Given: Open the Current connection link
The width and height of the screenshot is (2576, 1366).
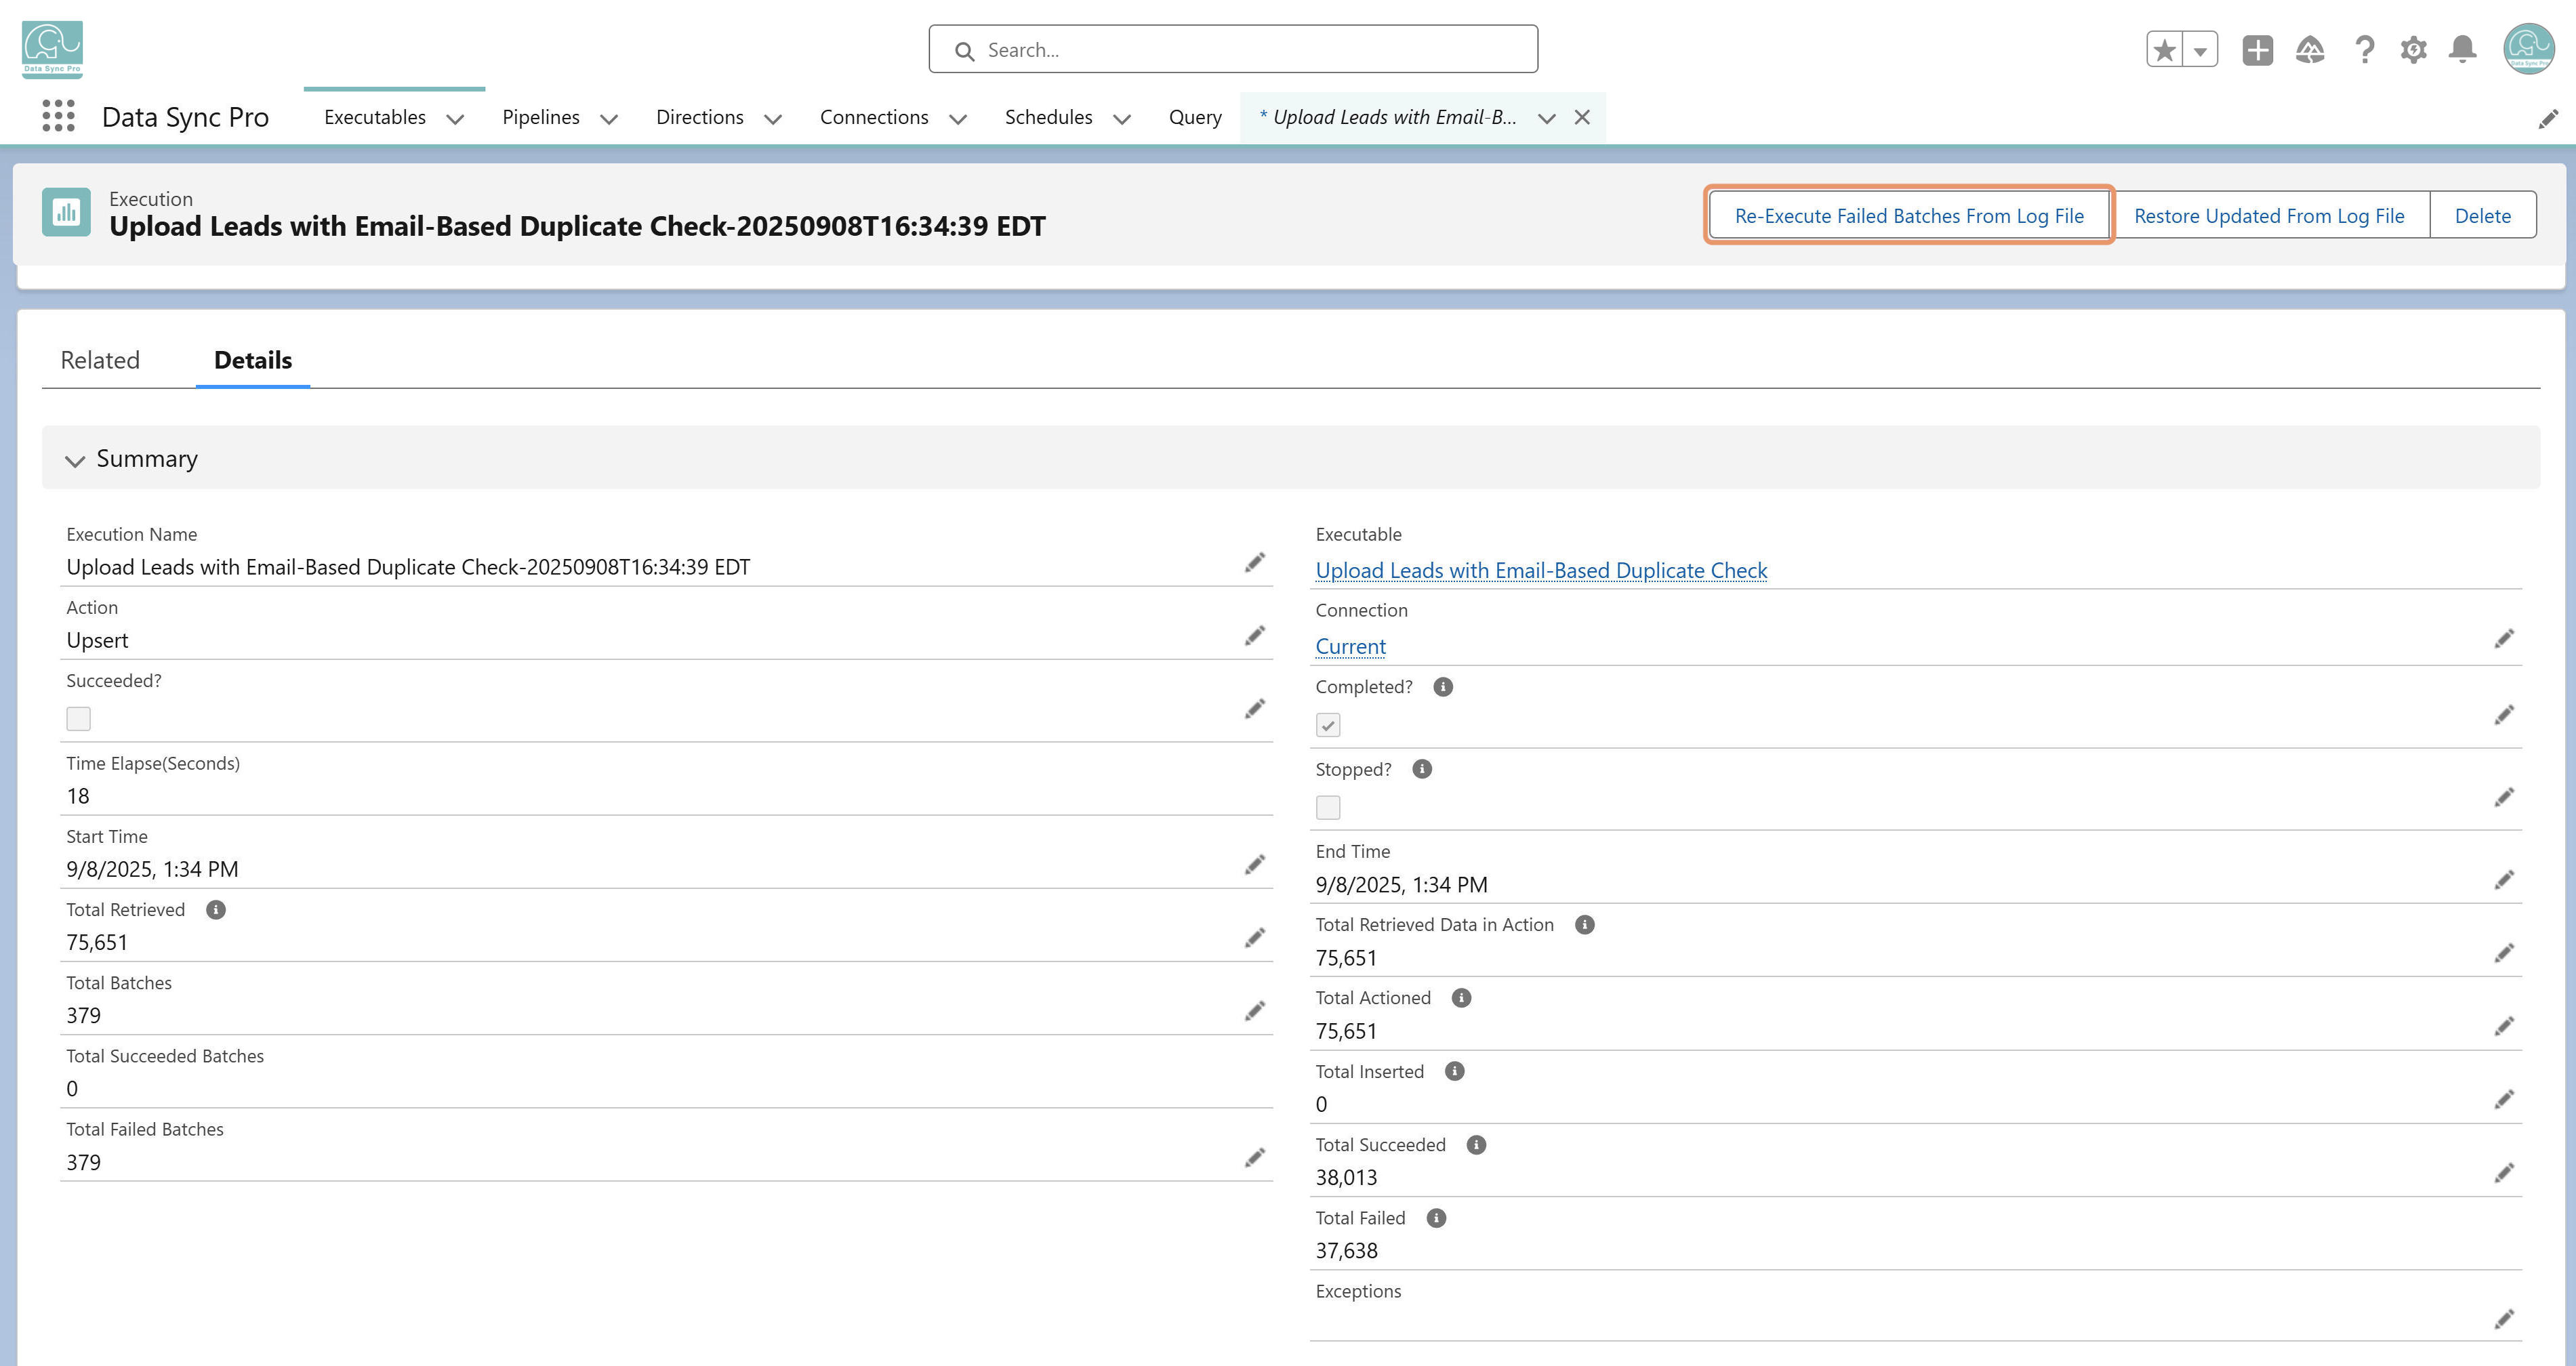Looking at the screenshot, I should [1350, 646].
